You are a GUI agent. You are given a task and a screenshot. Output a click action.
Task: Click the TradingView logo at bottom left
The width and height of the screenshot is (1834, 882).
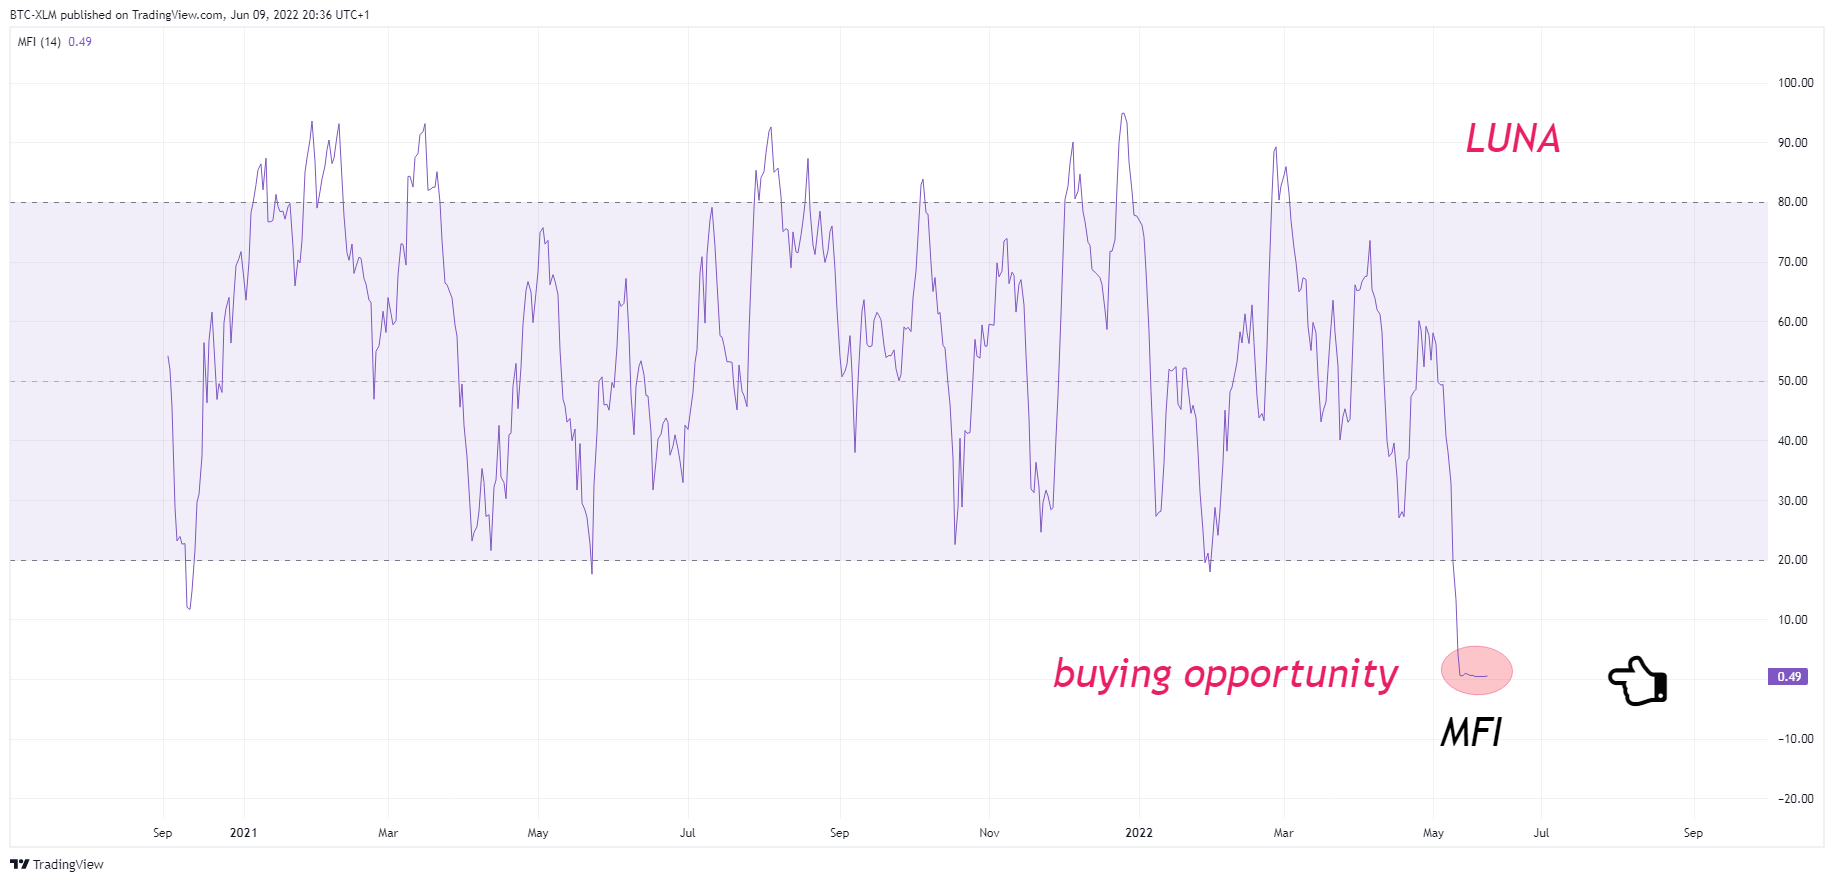click(x=57, y=864)
